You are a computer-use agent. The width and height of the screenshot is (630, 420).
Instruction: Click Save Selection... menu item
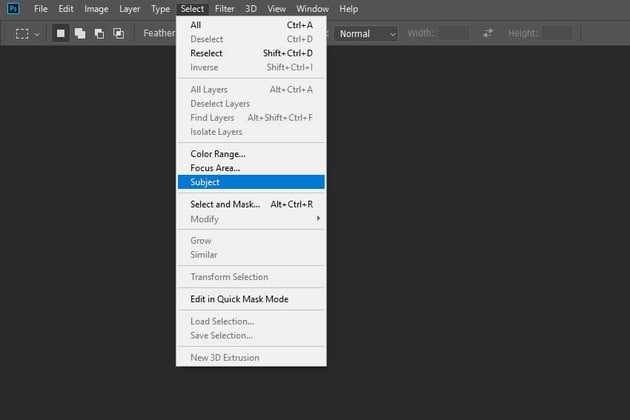(251, 336)
